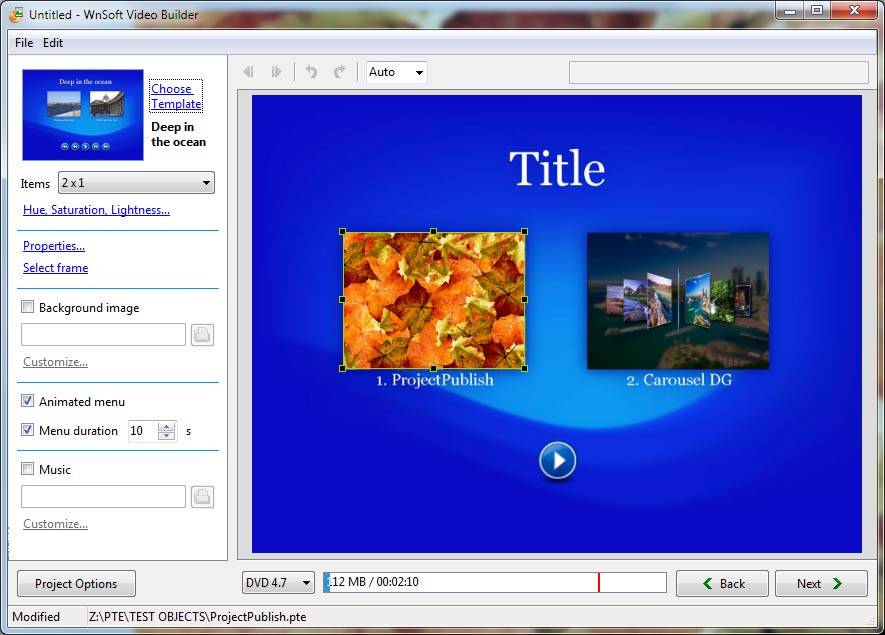Open the File menu
The width and height of the screenshot is (885, 635).
tap(24, 43)
